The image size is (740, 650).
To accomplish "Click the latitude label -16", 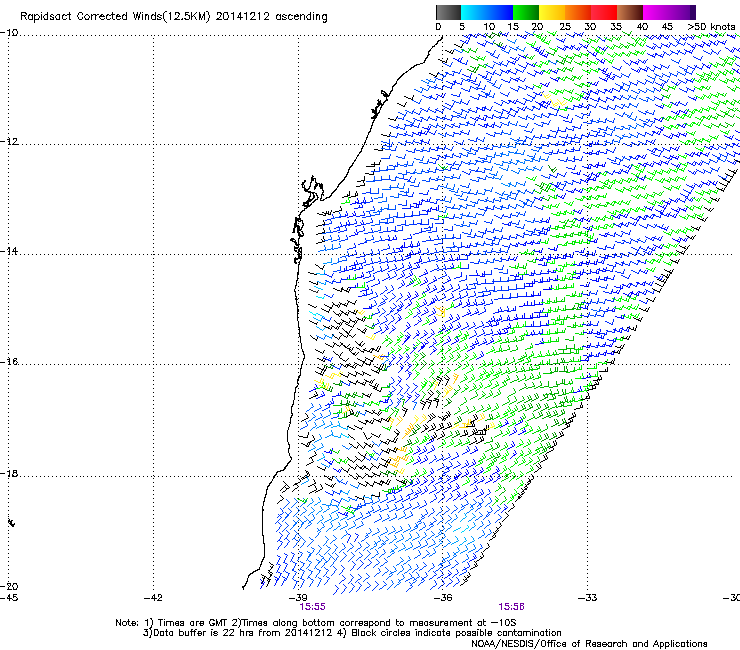I will 9,362.
